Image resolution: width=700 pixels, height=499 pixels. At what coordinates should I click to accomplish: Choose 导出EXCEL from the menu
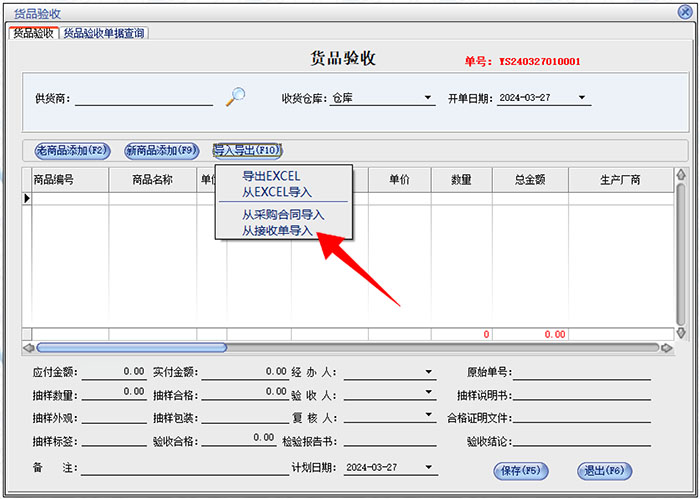[270, 177]
